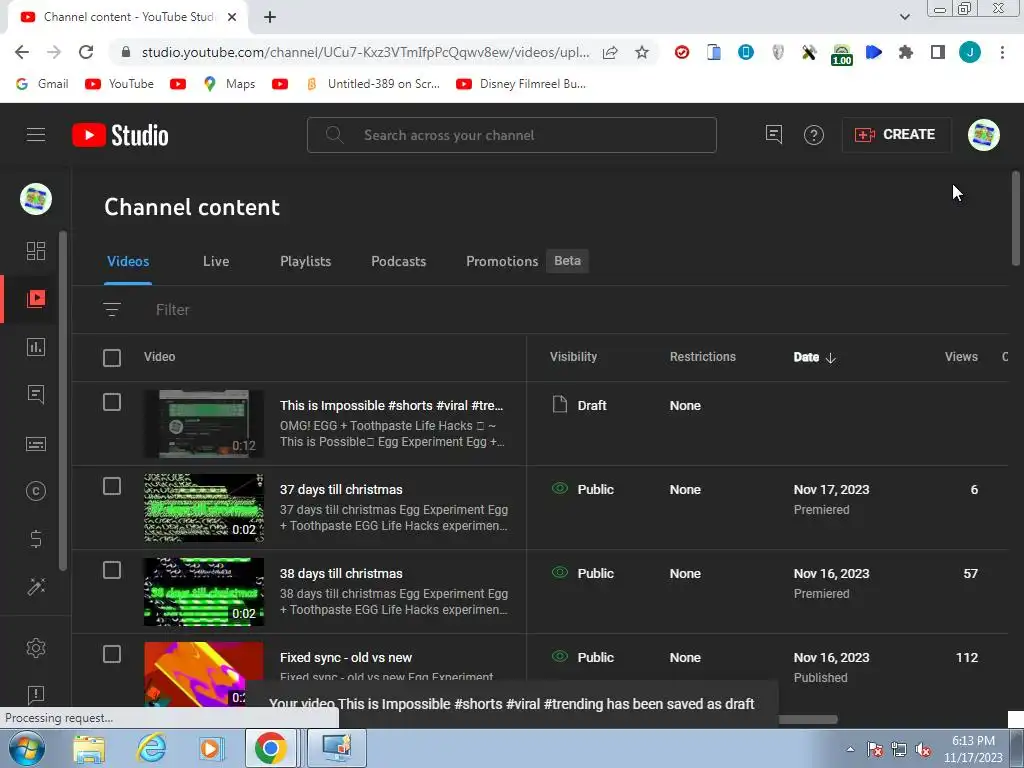Screen dimensions: 1024x768
Task: Click the '37 days till christmas' title
Action: 341,490
